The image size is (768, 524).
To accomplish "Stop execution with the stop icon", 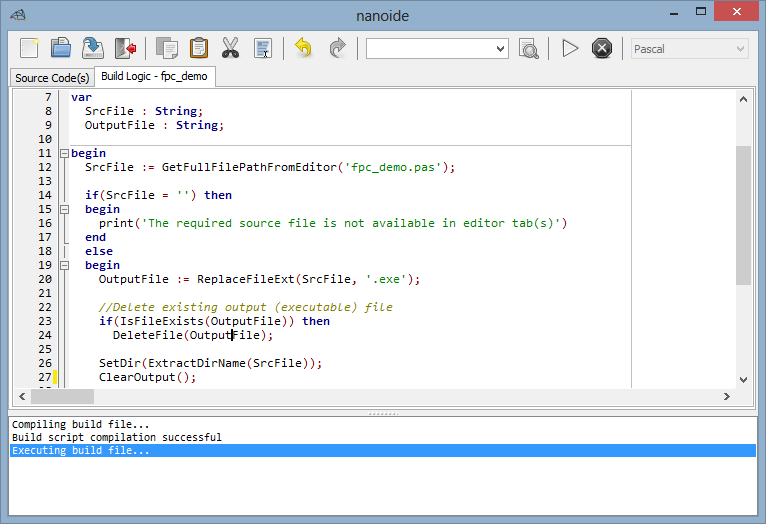I will coord(601,48).
